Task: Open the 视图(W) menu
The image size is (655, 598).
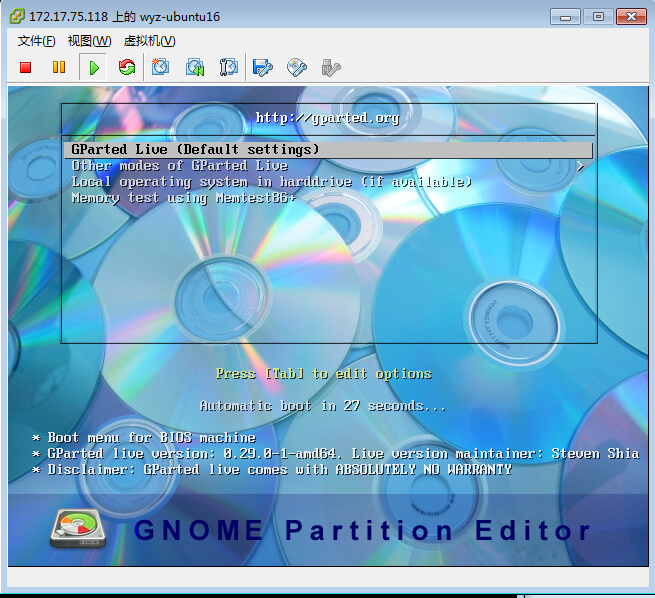Action: pos(89,41)
